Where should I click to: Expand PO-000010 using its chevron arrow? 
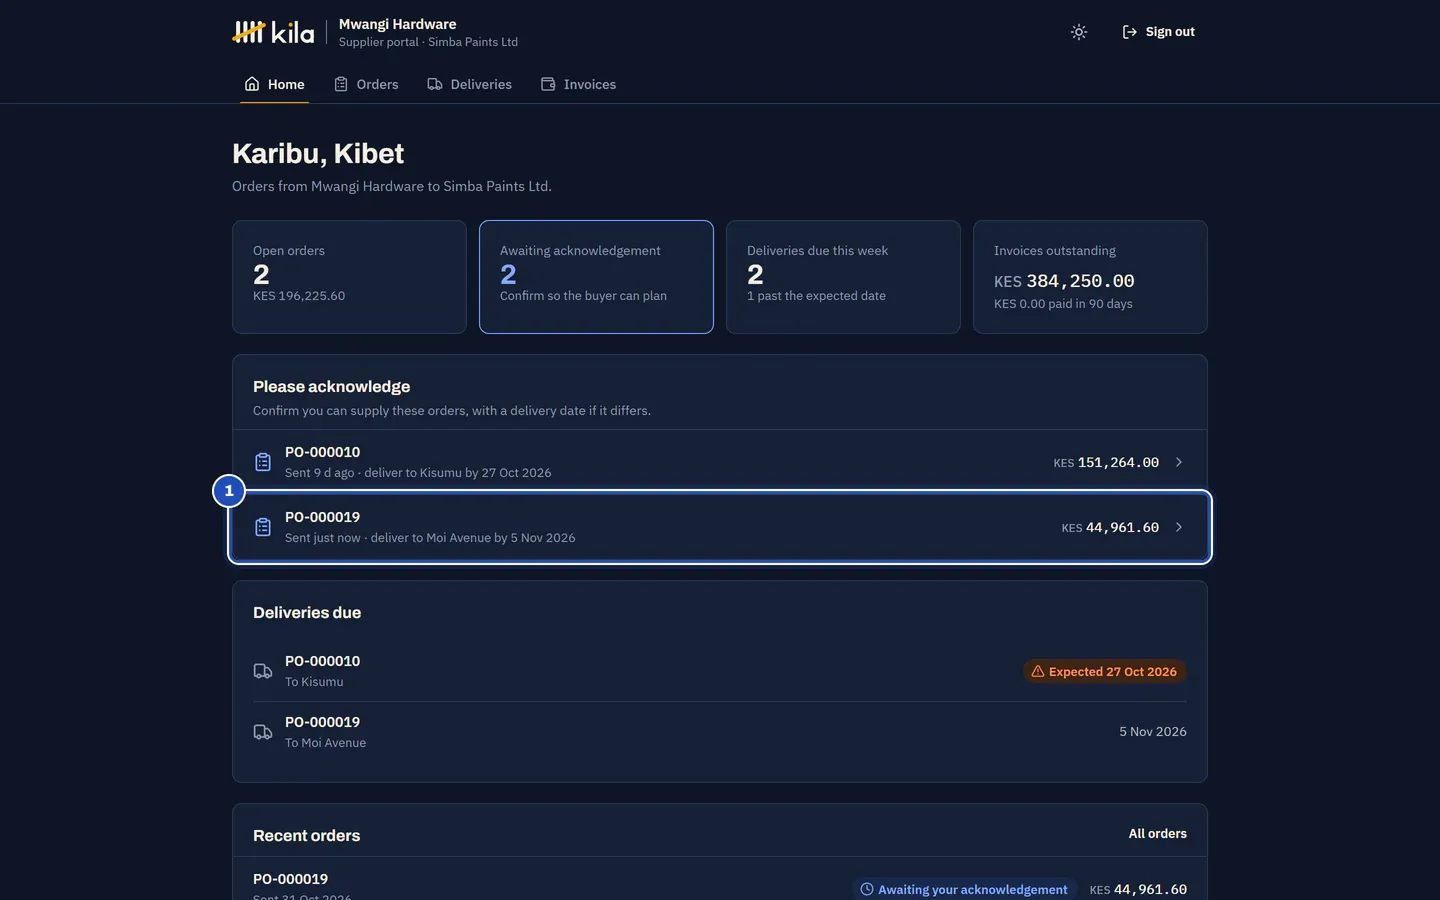click(1179, 462)
